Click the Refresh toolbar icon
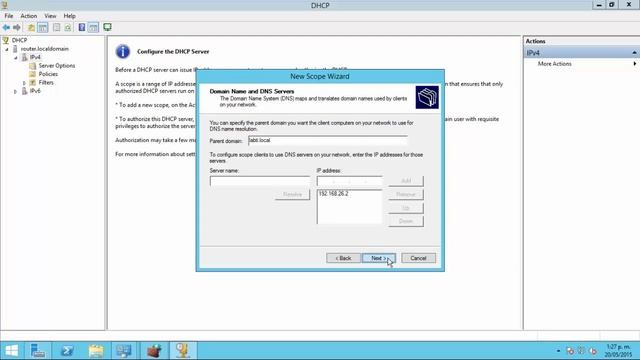Viewport: 640px width, 360px height. click(68, 27)
